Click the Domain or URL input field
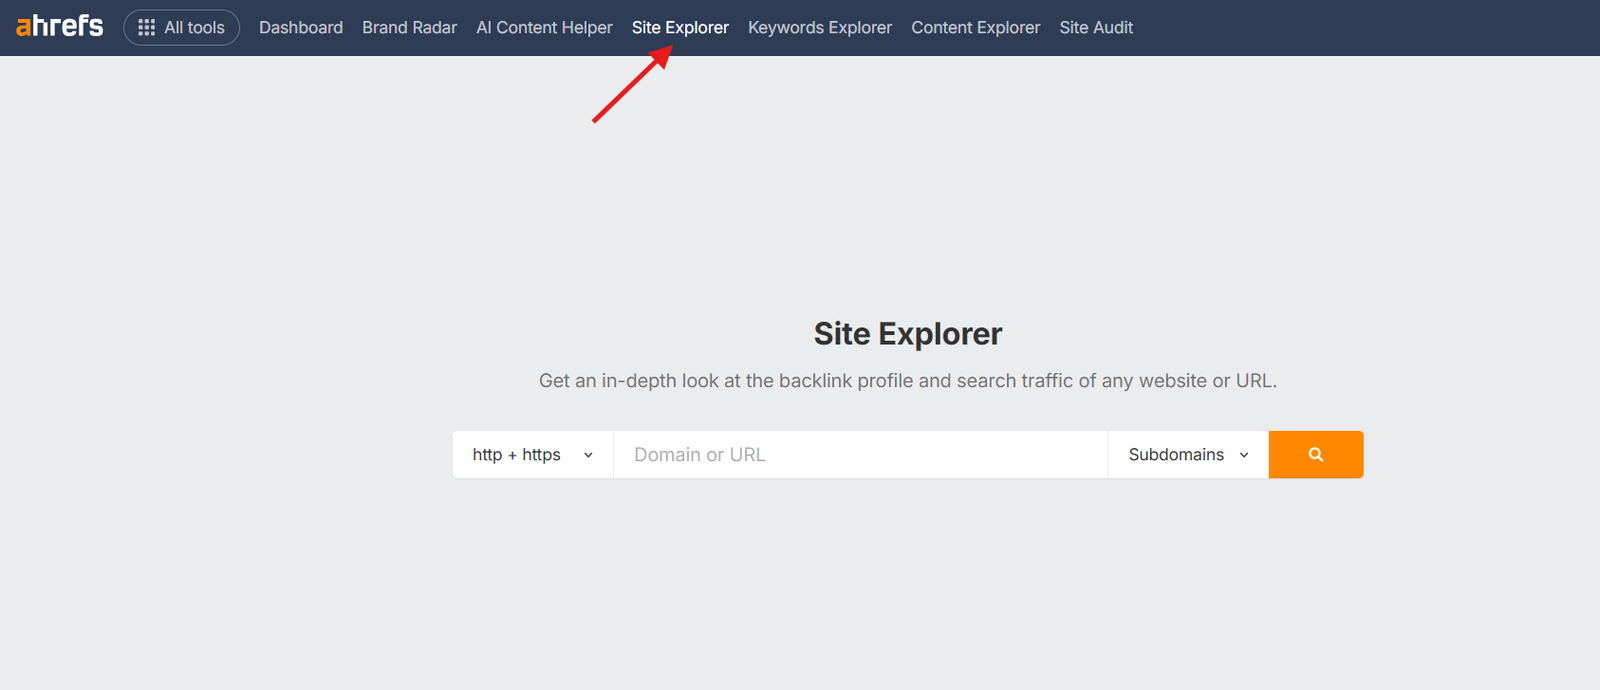 tap(860, 455)
